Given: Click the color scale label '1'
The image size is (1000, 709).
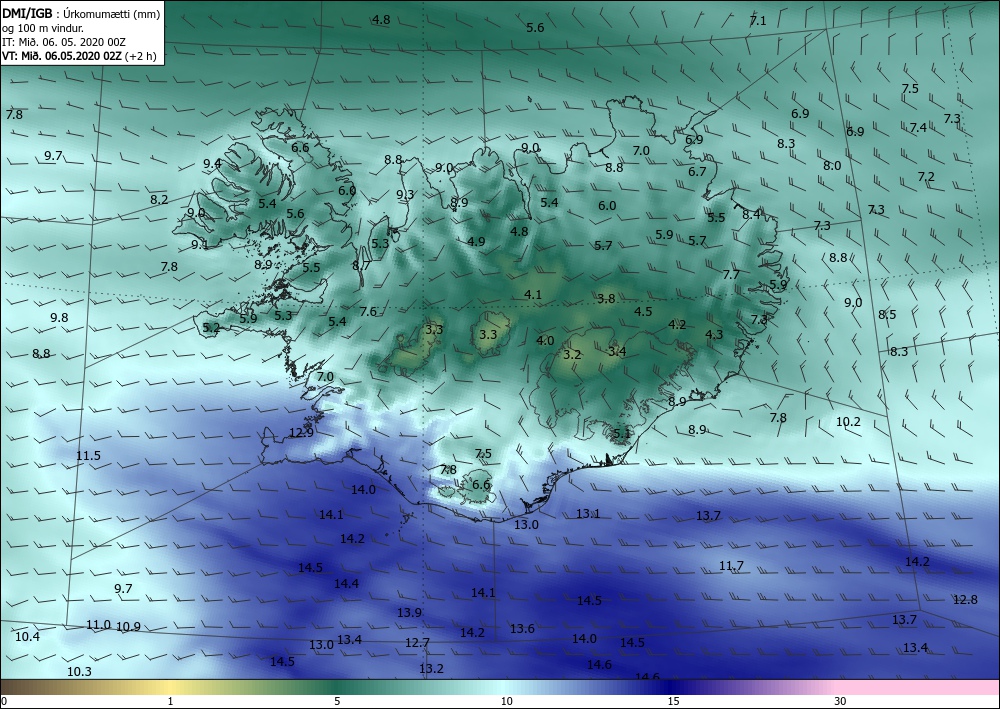Looking at the screenshot, I should tap(170, 701).
